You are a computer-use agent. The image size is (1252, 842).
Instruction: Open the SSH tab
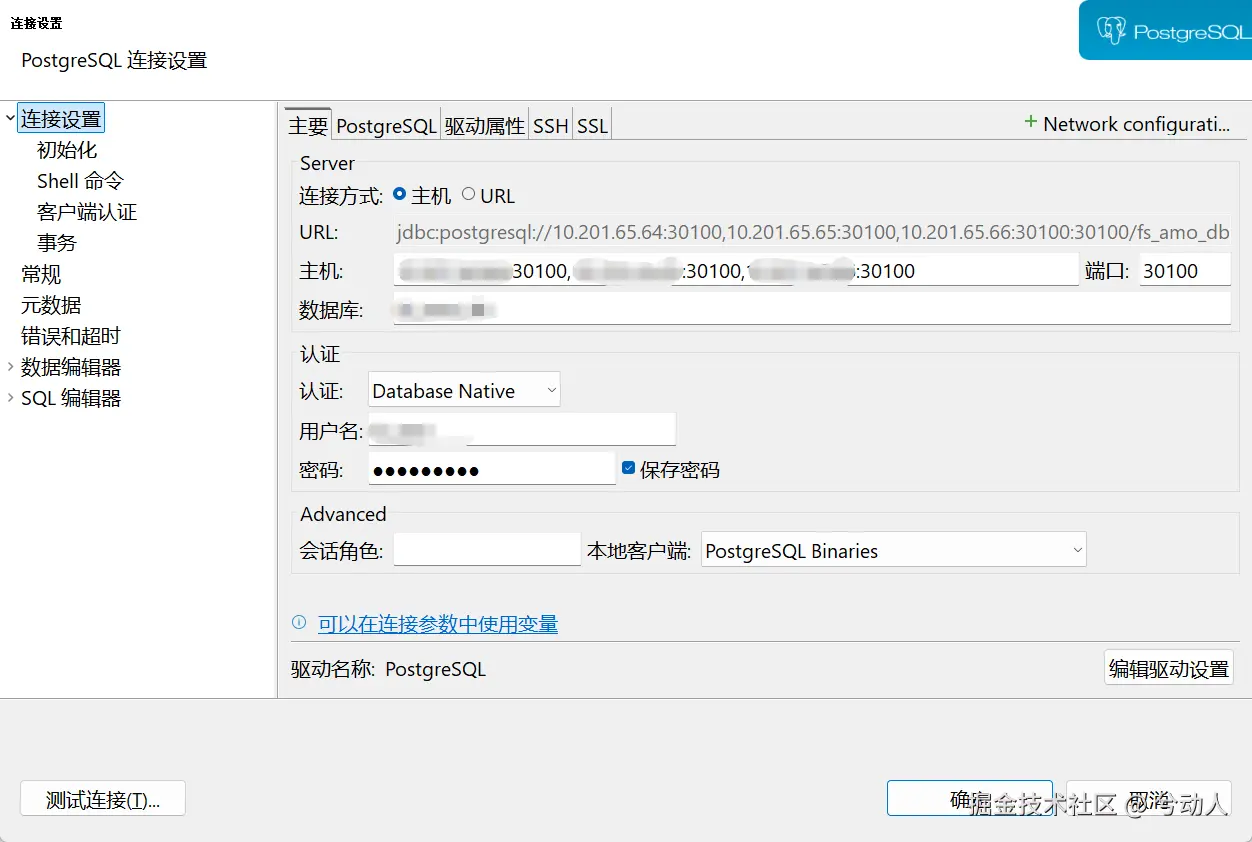550,124
